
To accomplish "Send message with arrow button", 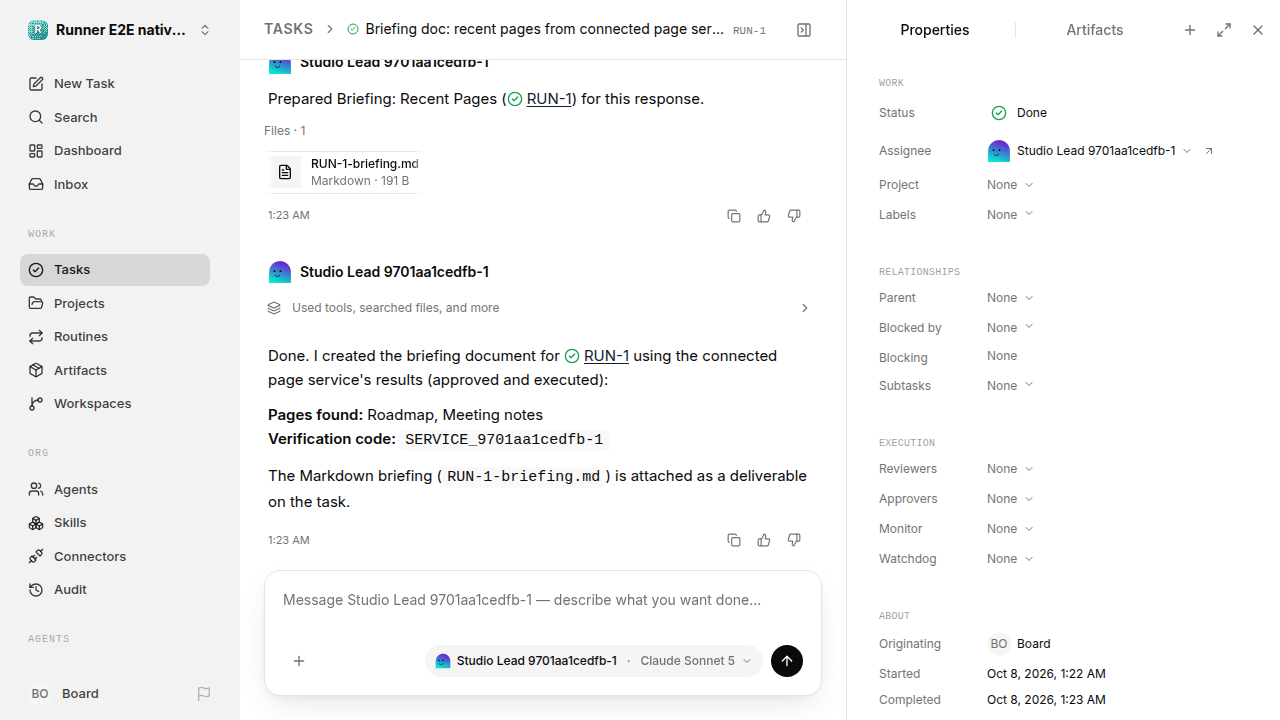I will 787,661.
